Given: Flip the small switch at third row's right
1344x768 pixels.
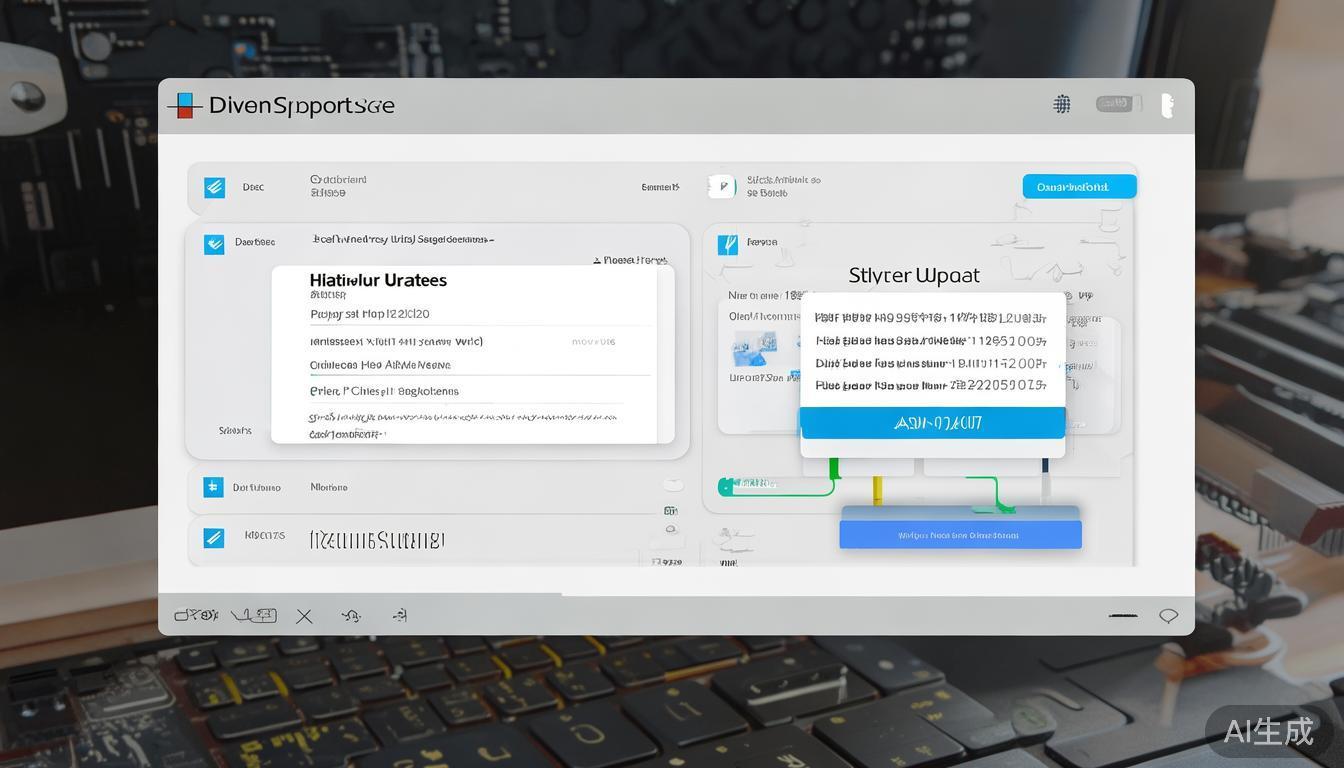Looking at the screenshot, I should coord(673,485).
